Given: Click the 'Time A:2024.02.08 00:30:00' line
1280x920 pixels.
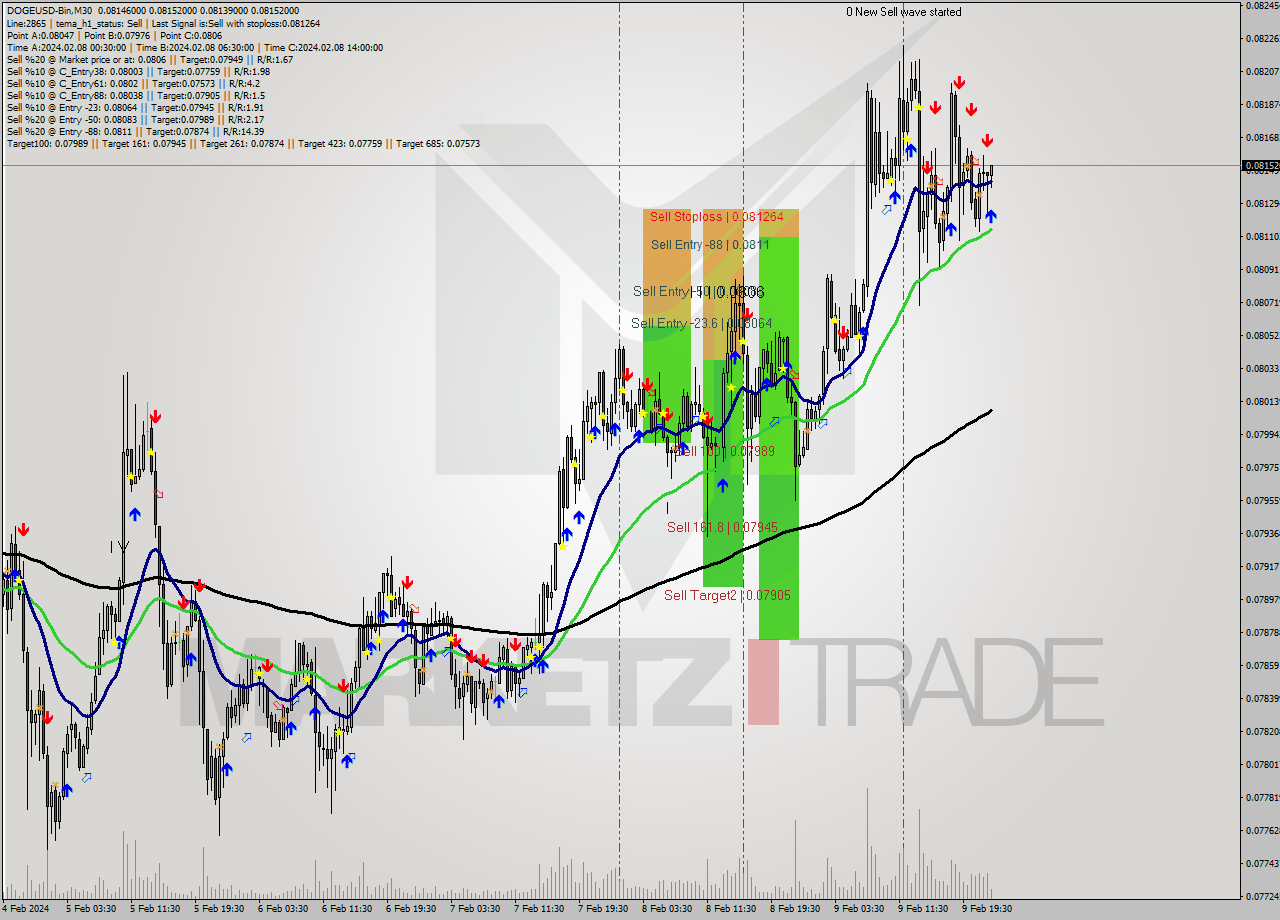Looking at the screenshot, I should [194, 47].
